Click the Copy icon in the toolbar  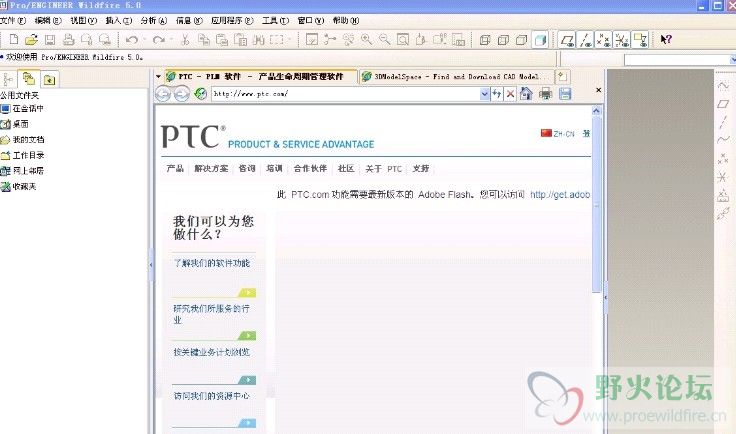point(204,40)
